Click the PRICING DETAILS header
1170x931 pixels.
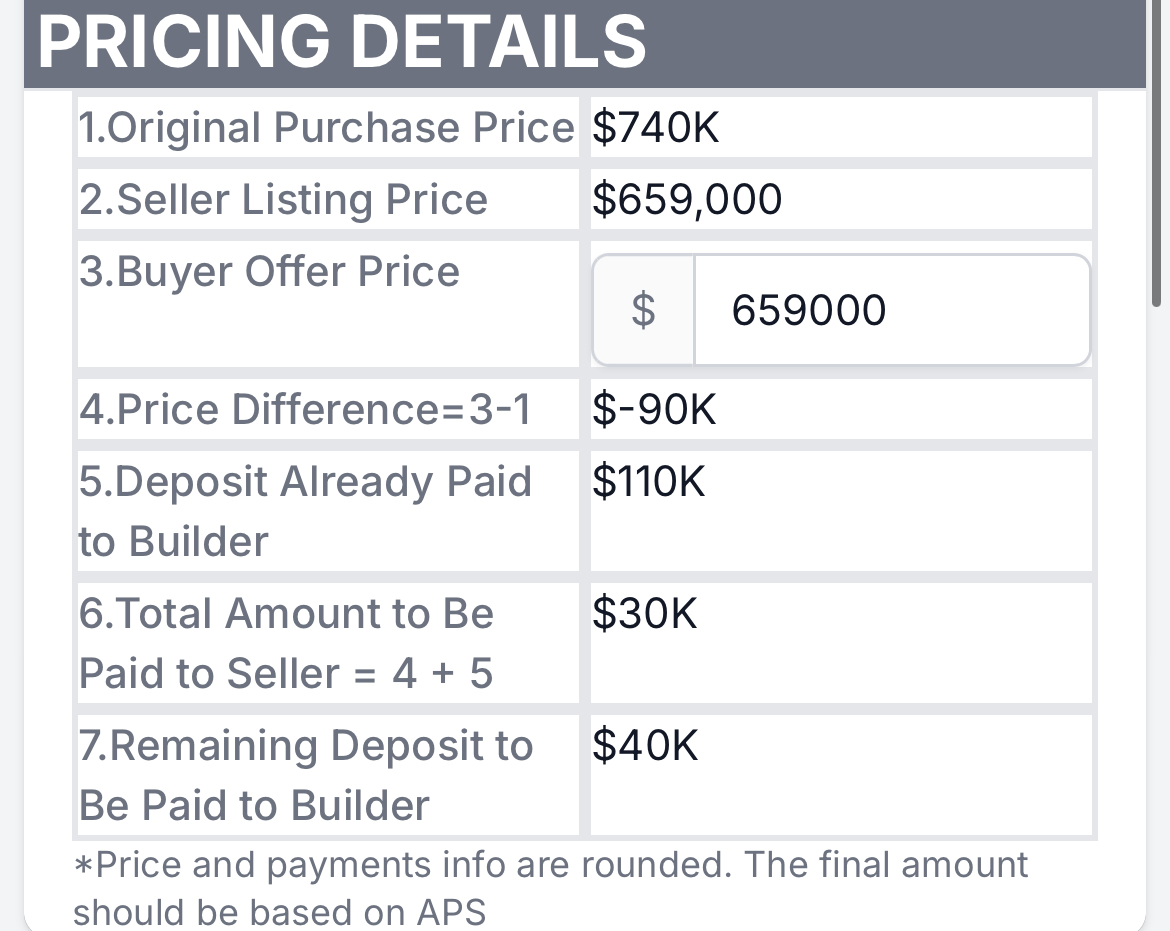(x=342, y=41)
